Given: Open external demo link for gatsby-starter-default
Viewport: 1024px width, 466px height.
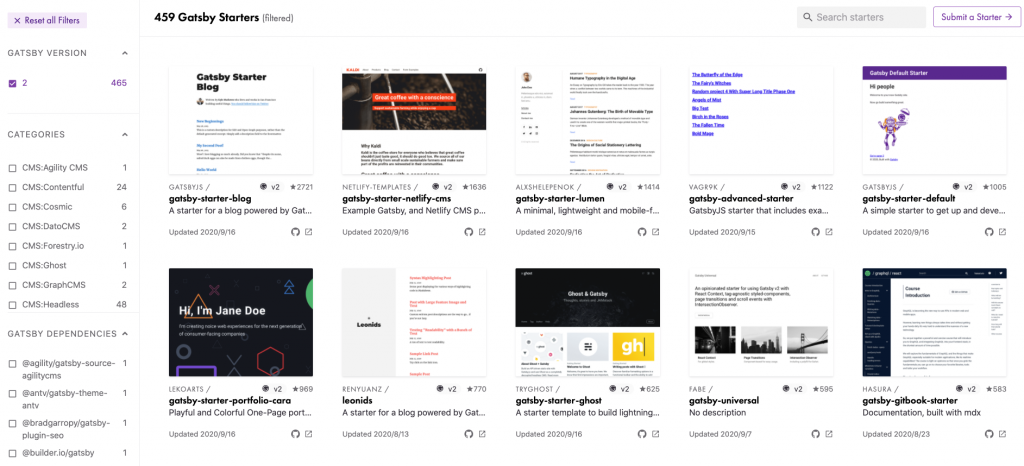Looking at the screenshot, I should point(1002,232).
